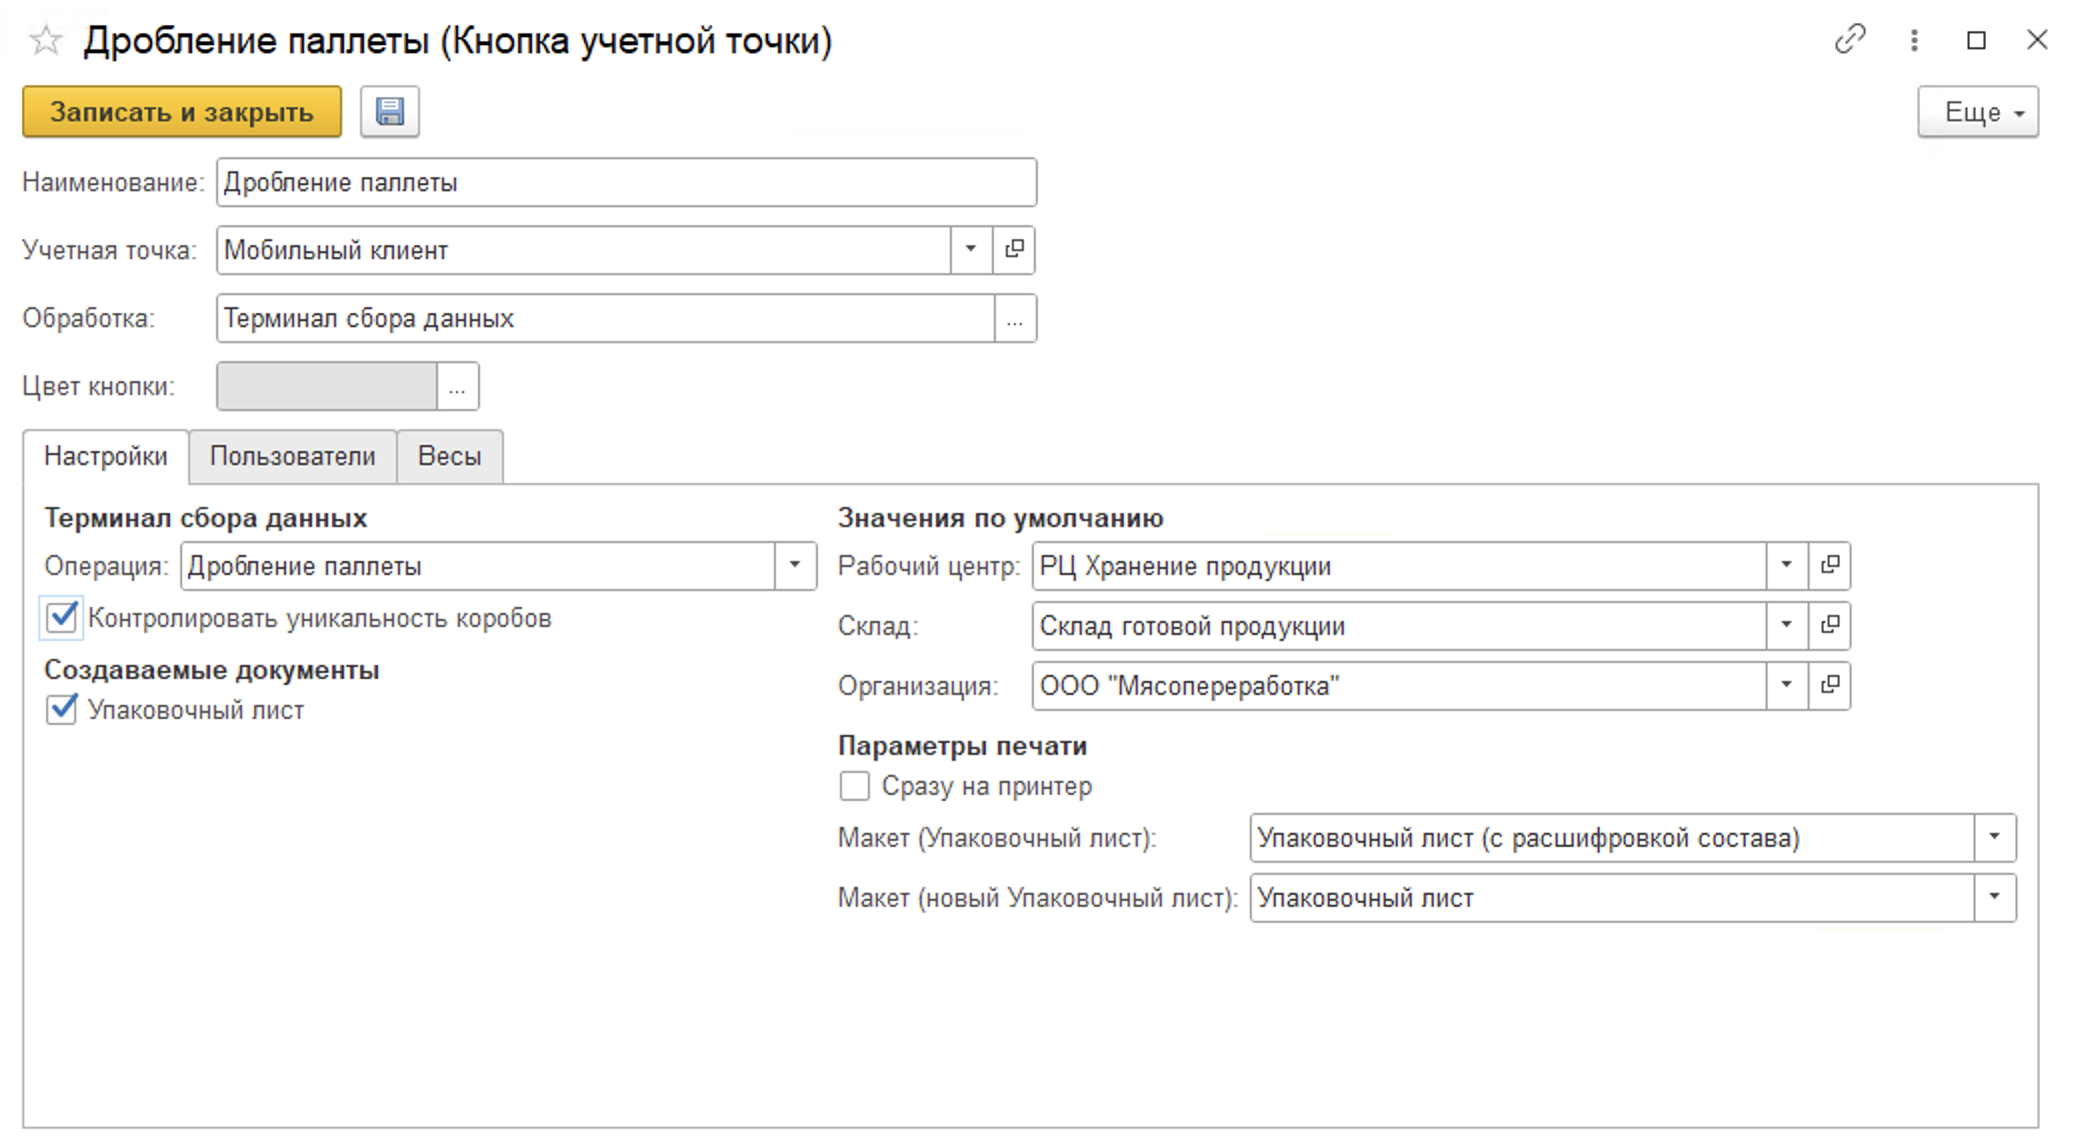Click the floppy disk save icon

[x=390, y=112]
